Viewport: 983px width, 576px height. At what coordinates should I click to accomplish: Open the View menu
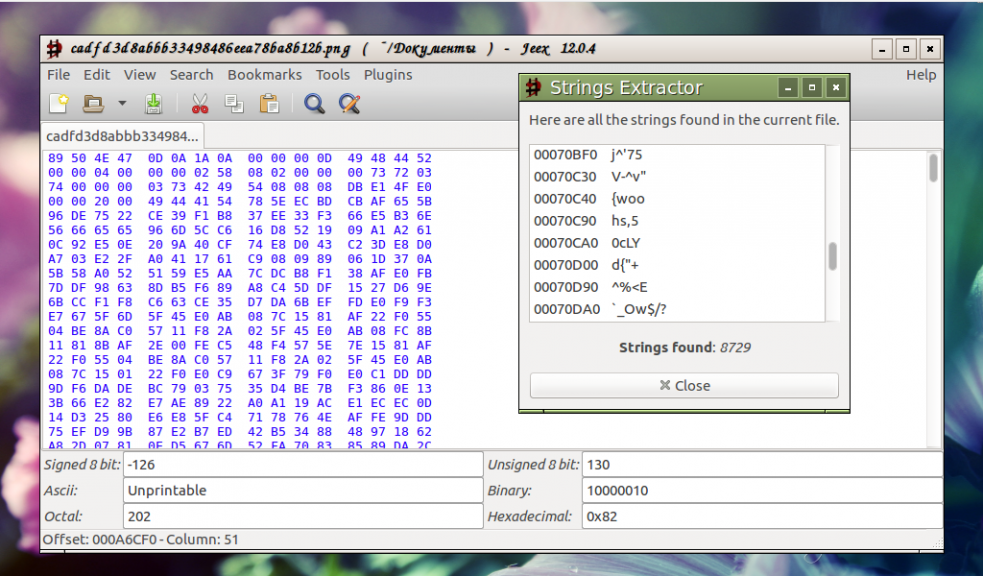(139, 75)
